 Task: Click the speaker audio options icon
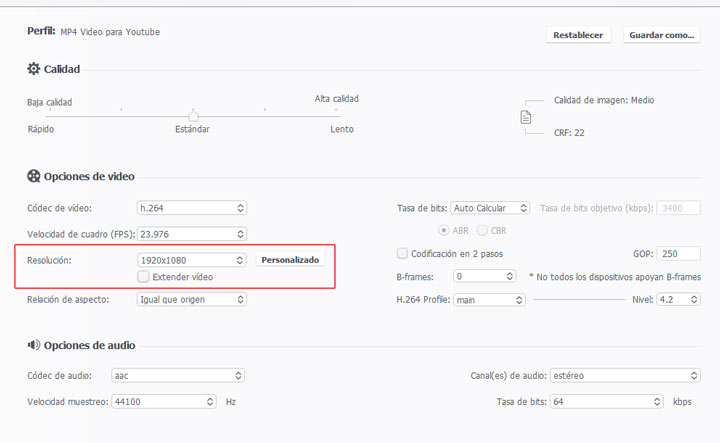pos(35,345)
